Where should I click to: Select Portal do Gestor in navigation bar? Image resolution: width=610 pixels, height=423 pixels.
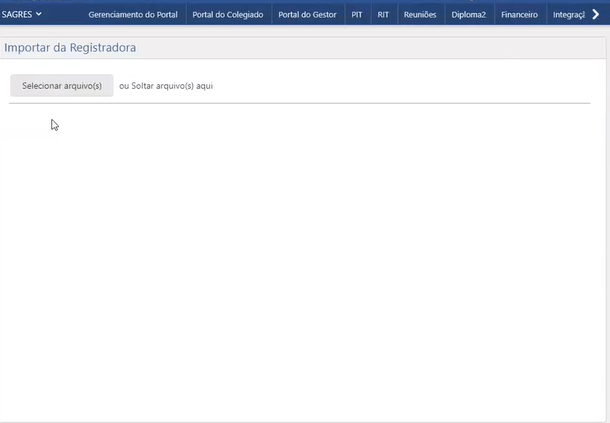point(307,15)
